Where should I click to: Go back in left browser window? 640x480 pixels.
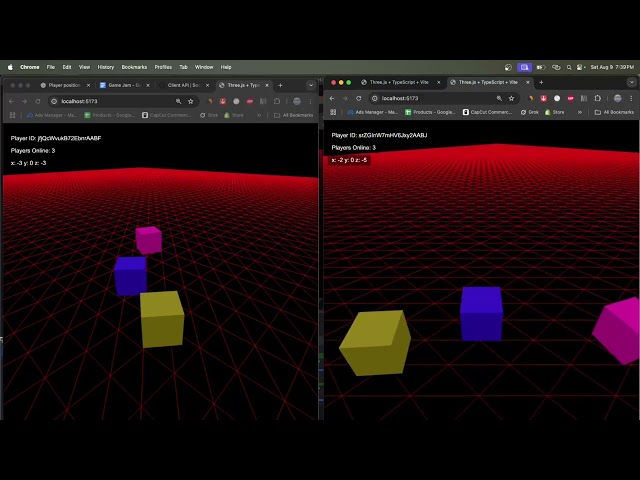point(11,101)
